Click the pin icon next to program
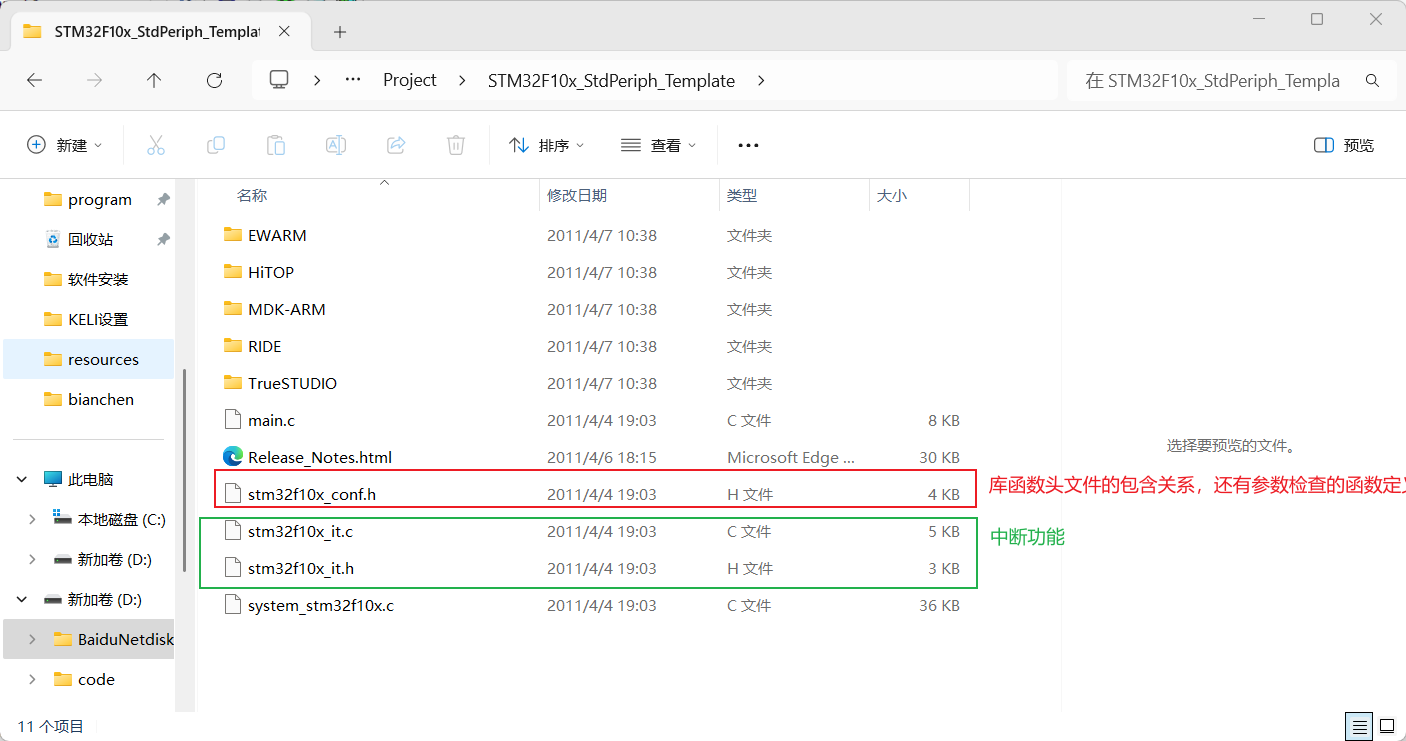 point(163,200)
